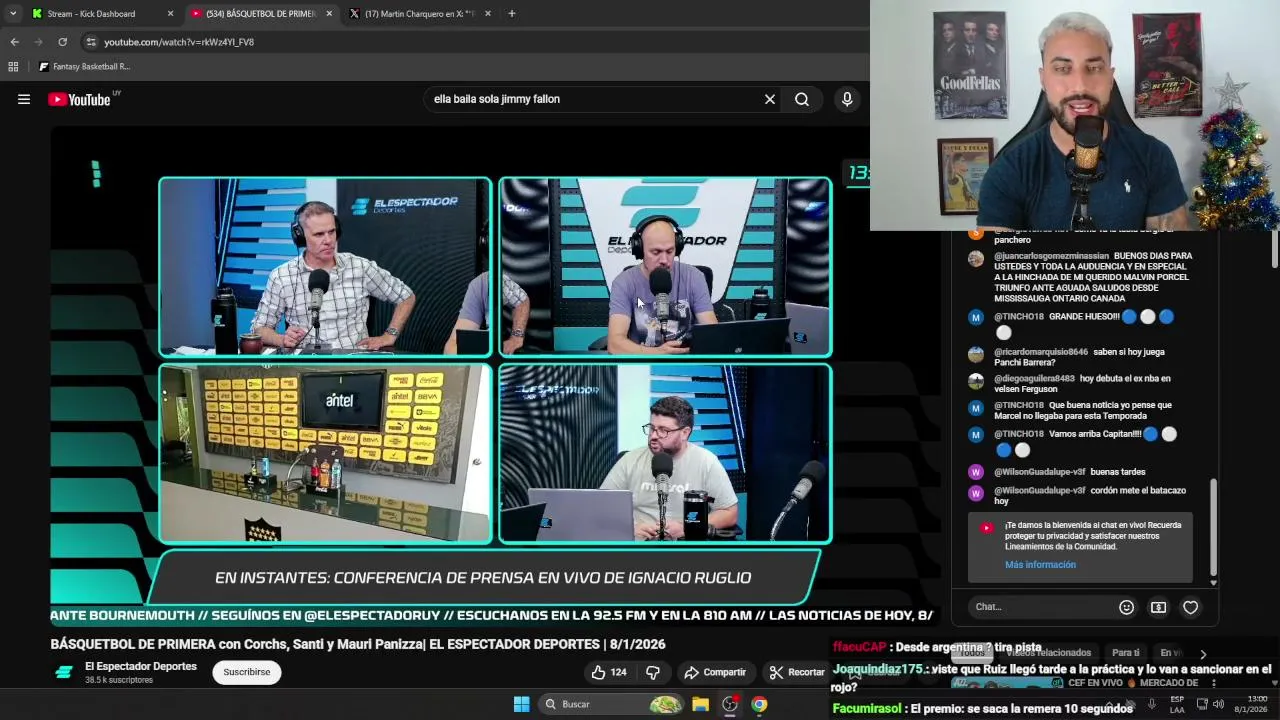1280x720 pixels.
Task: Open the Windows Start menu
Action: (521, 704)
